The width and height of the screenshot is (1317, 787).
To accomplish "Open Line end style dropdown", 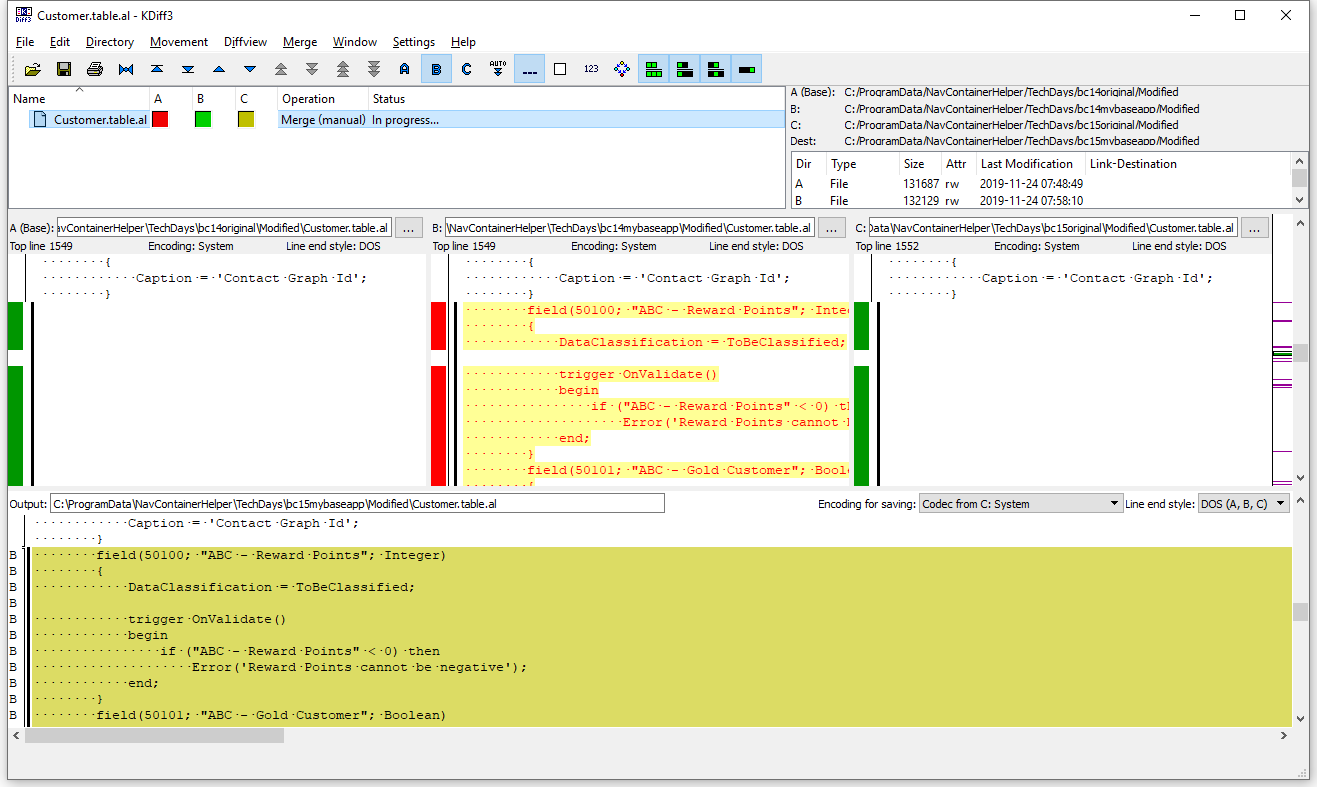I will point(1244,504).
